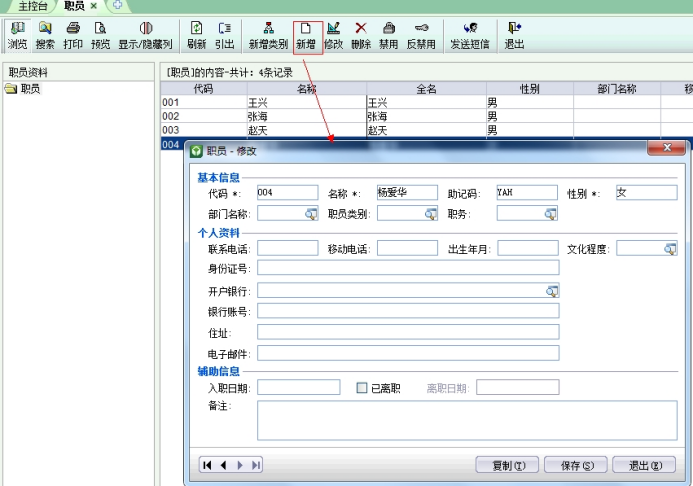693x486 pixels.
Task: Click the 助记码 field
Action: (527, 193)
